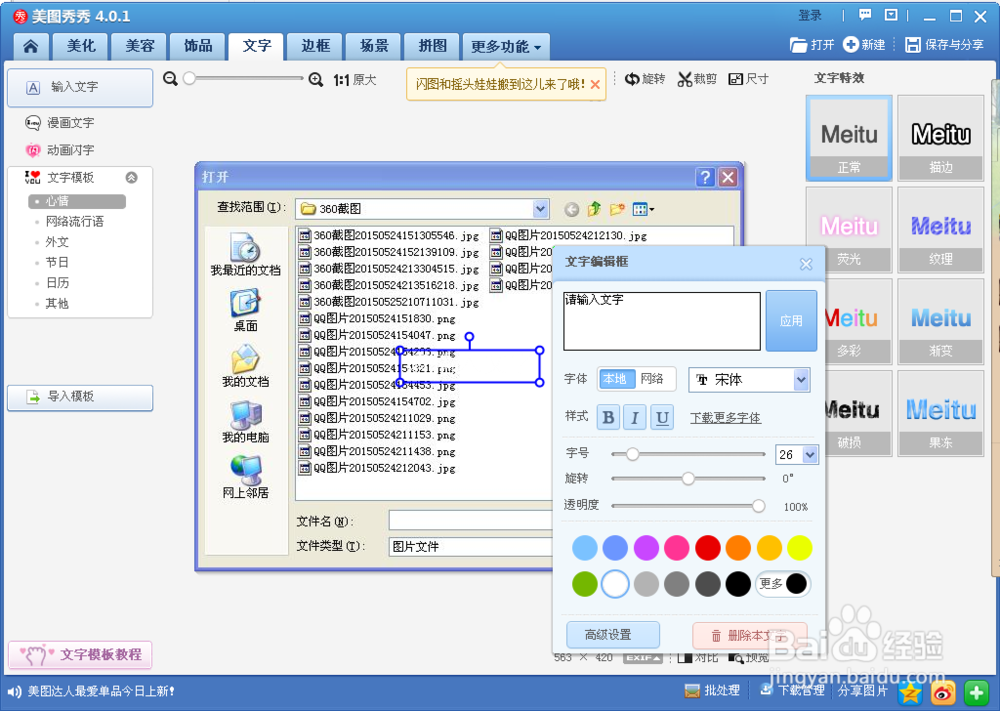Click the Weibo share icon bottom right

click(940, 692)
